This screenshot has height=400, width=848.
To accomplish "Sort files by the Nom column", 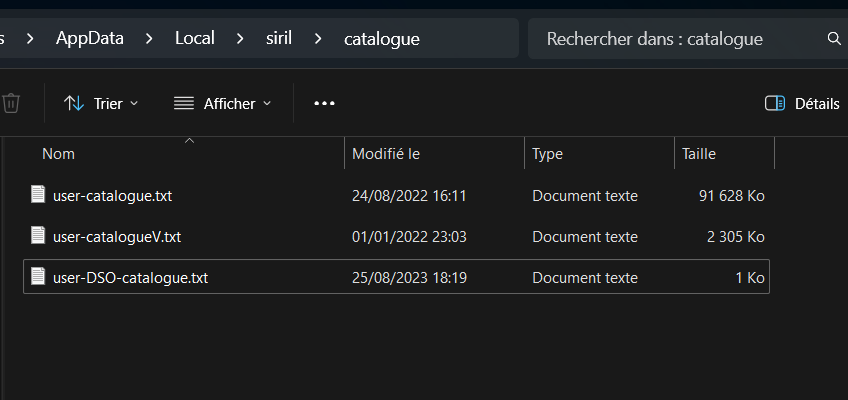I will click(x=59, y=154).
